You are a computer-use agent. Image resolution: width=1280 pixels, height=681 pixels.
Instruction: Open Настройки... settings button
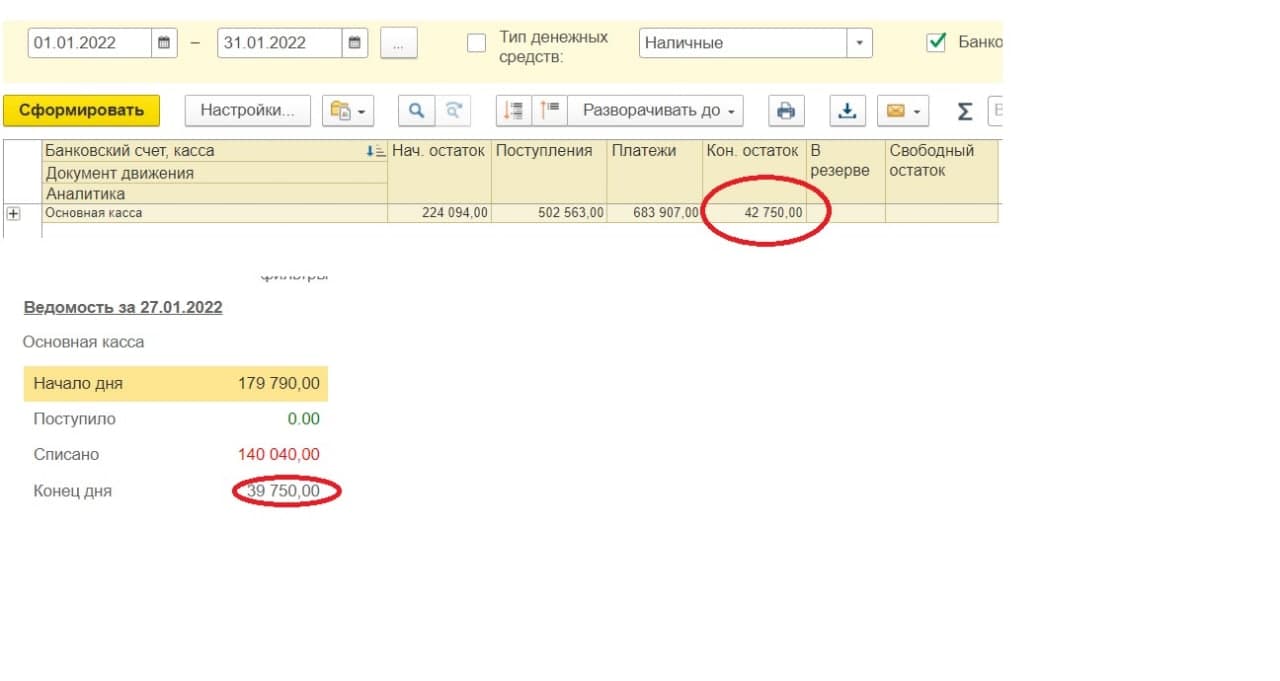click(x=247, y=111)
